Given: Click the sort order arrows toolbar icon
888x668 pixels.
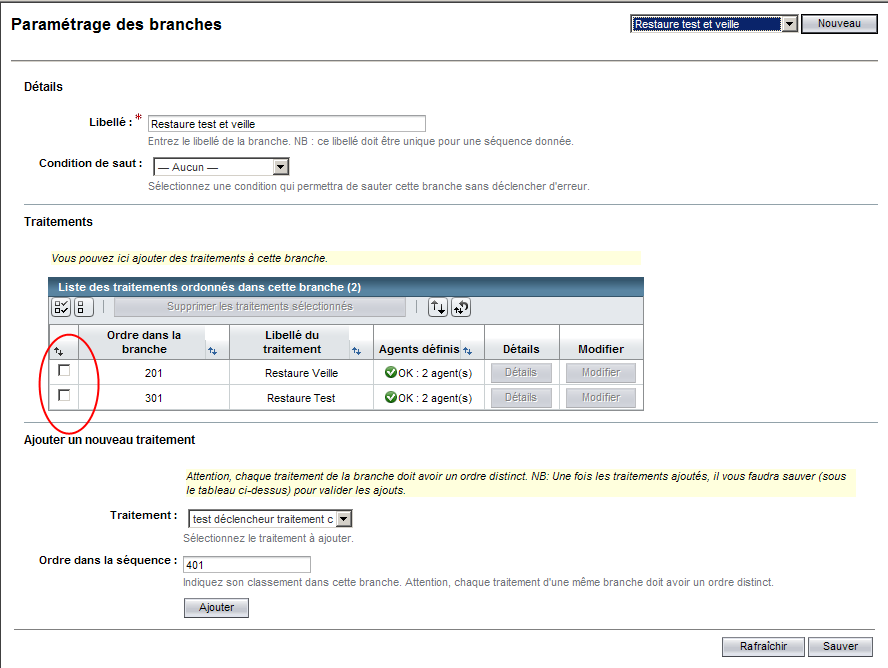Looking at the screenshot, I should (438, 308).
